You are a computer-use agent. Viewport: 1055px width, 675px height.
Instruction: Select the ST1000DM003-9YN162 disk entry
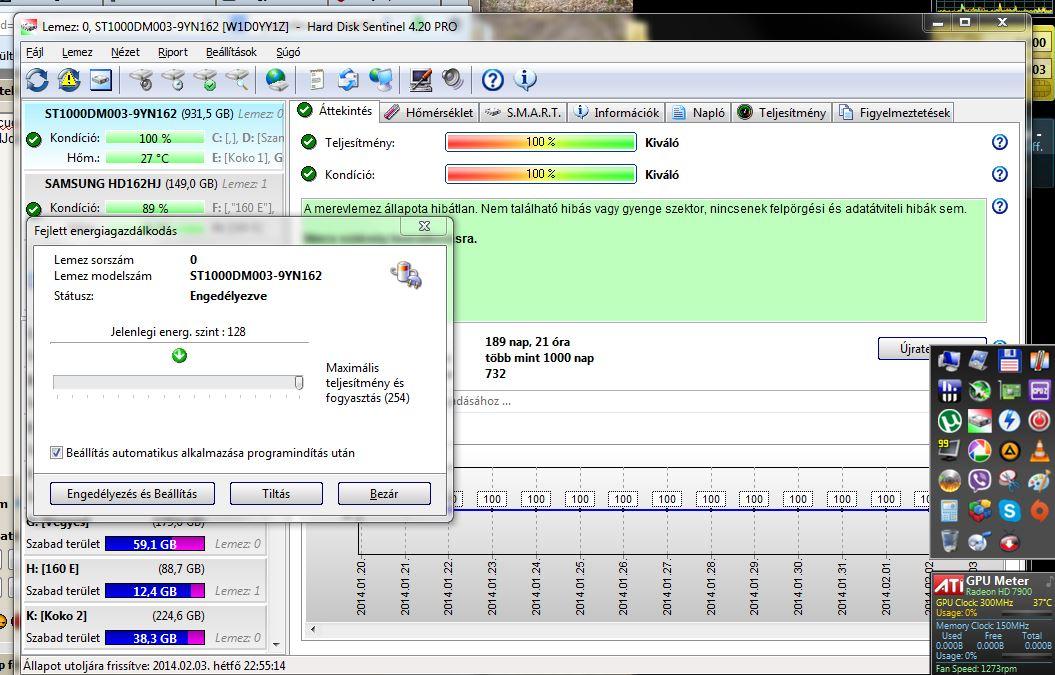point(154,136)
